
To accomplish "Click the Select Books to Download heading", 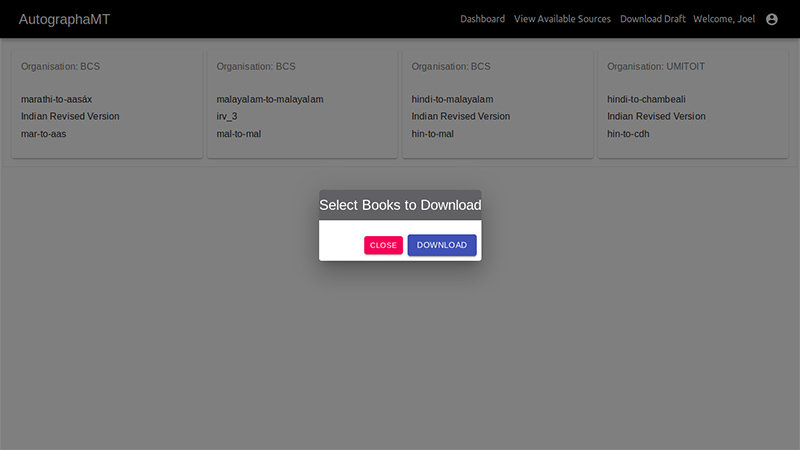I will [400, 205].
